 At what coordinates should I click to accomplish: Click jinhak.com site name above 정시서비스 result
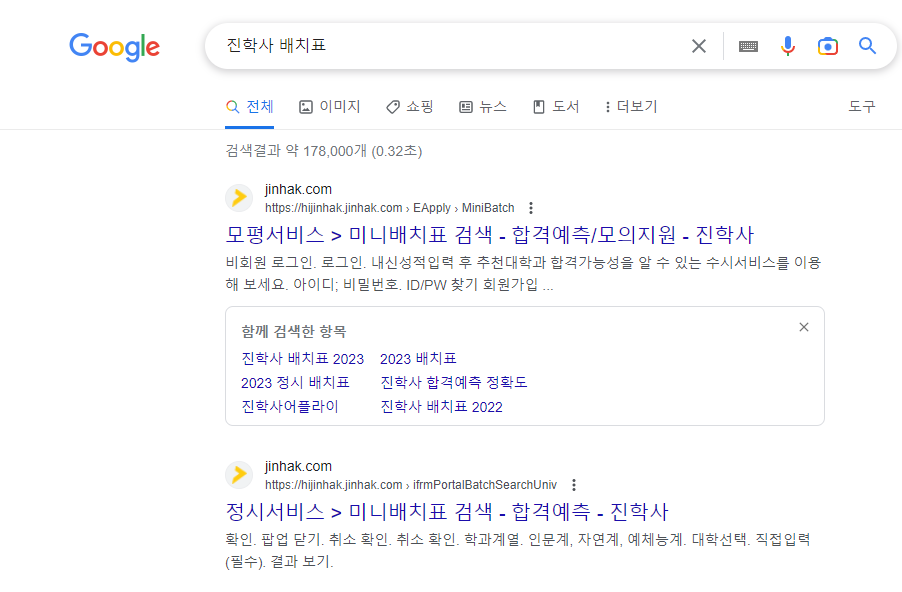298,466
